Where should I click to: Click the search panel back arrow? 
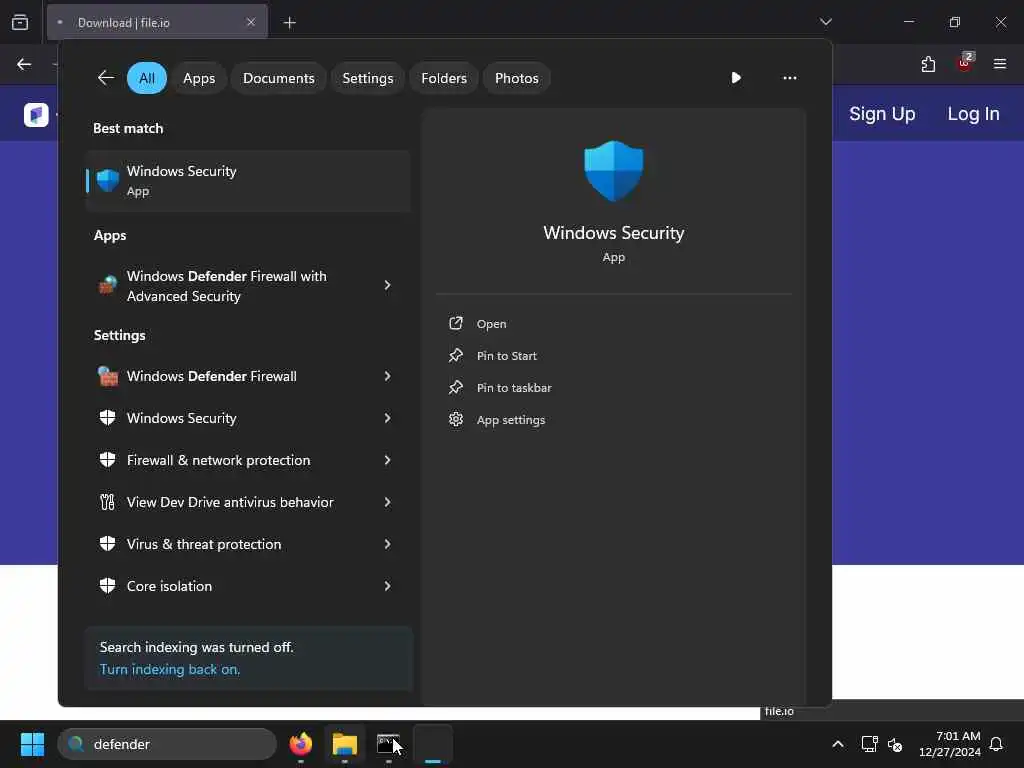[x=106, y=78]
